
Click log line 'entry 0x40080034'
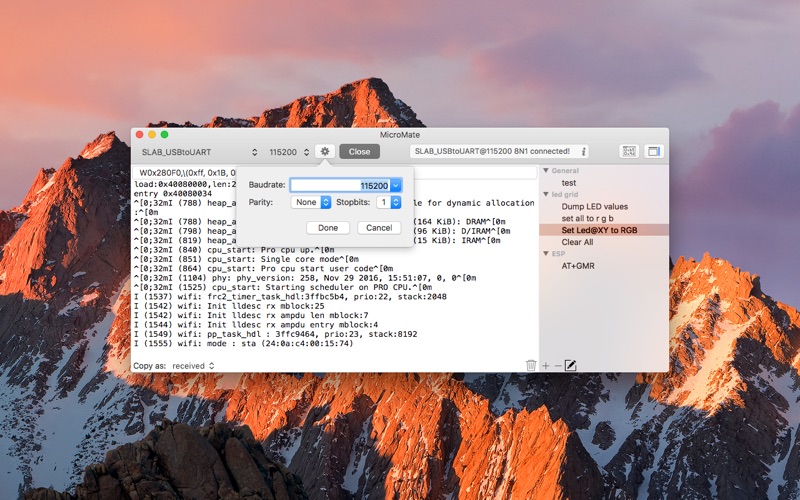172,194
